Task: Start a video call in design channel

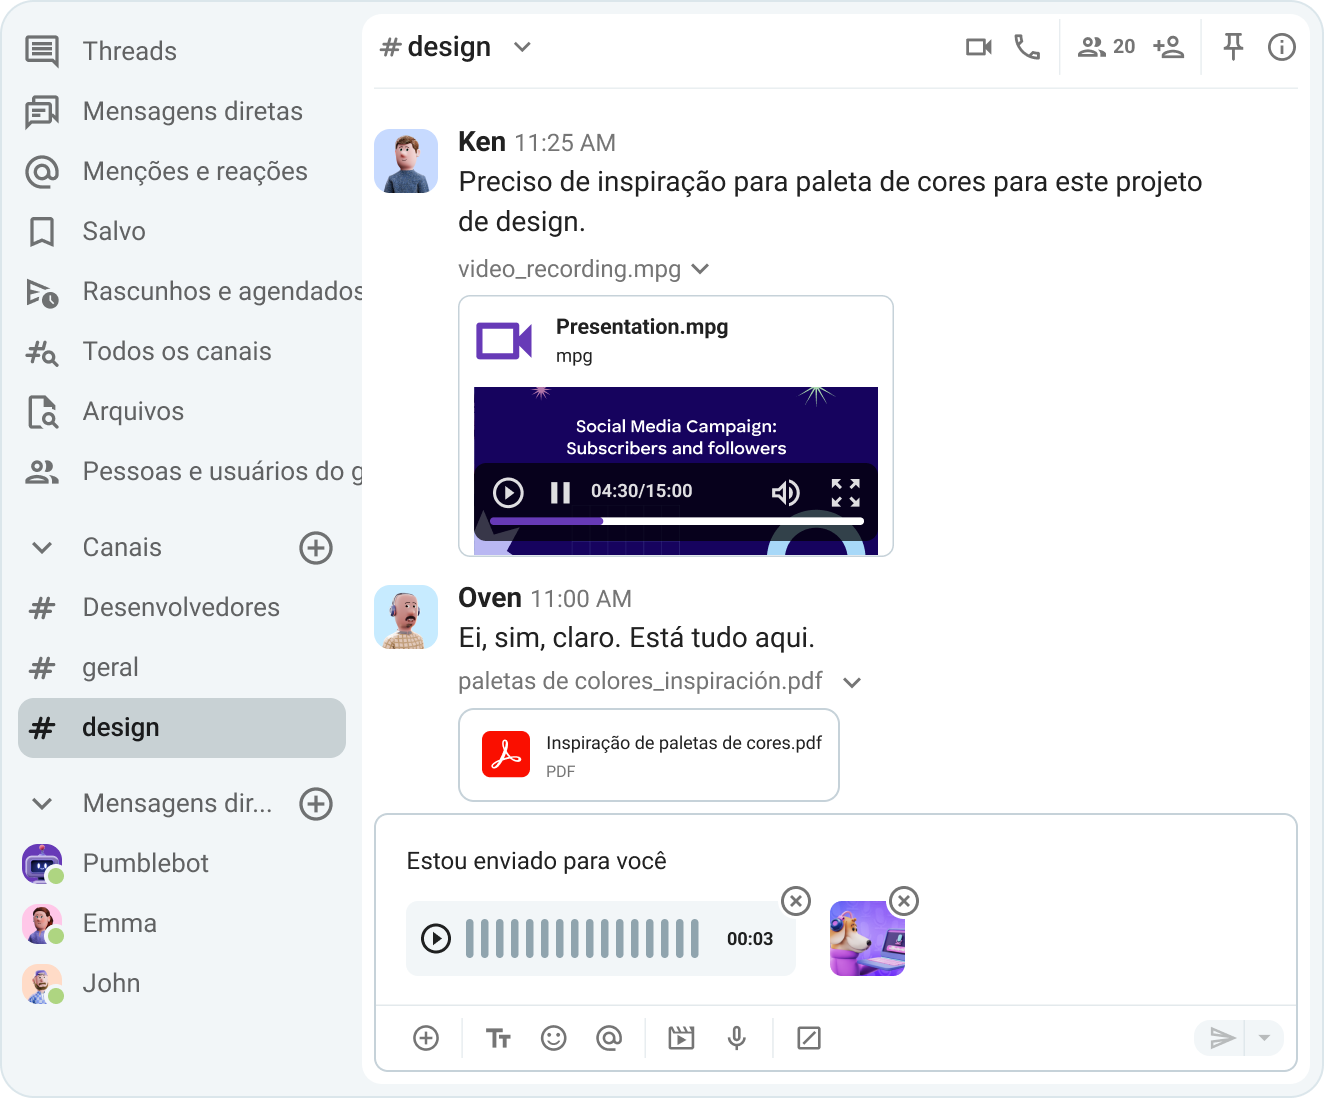Action: coord(978,47)
